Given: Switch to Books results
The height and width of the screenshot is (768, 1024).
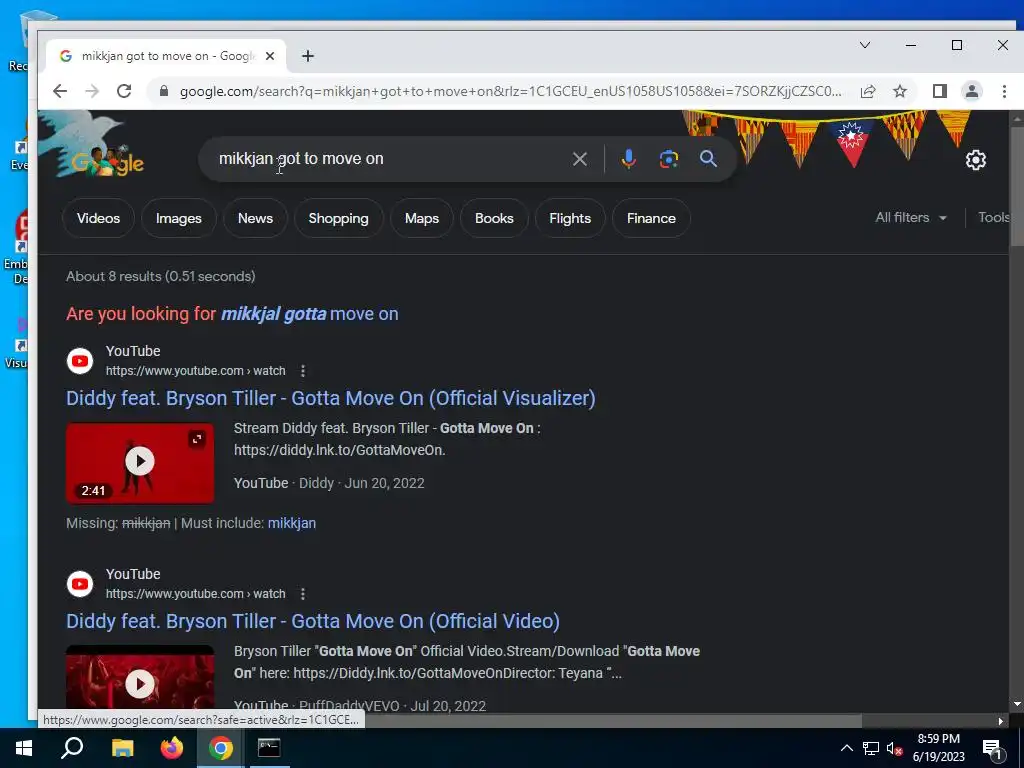Looking at the screenshot, I should click(x=494, y=218).
